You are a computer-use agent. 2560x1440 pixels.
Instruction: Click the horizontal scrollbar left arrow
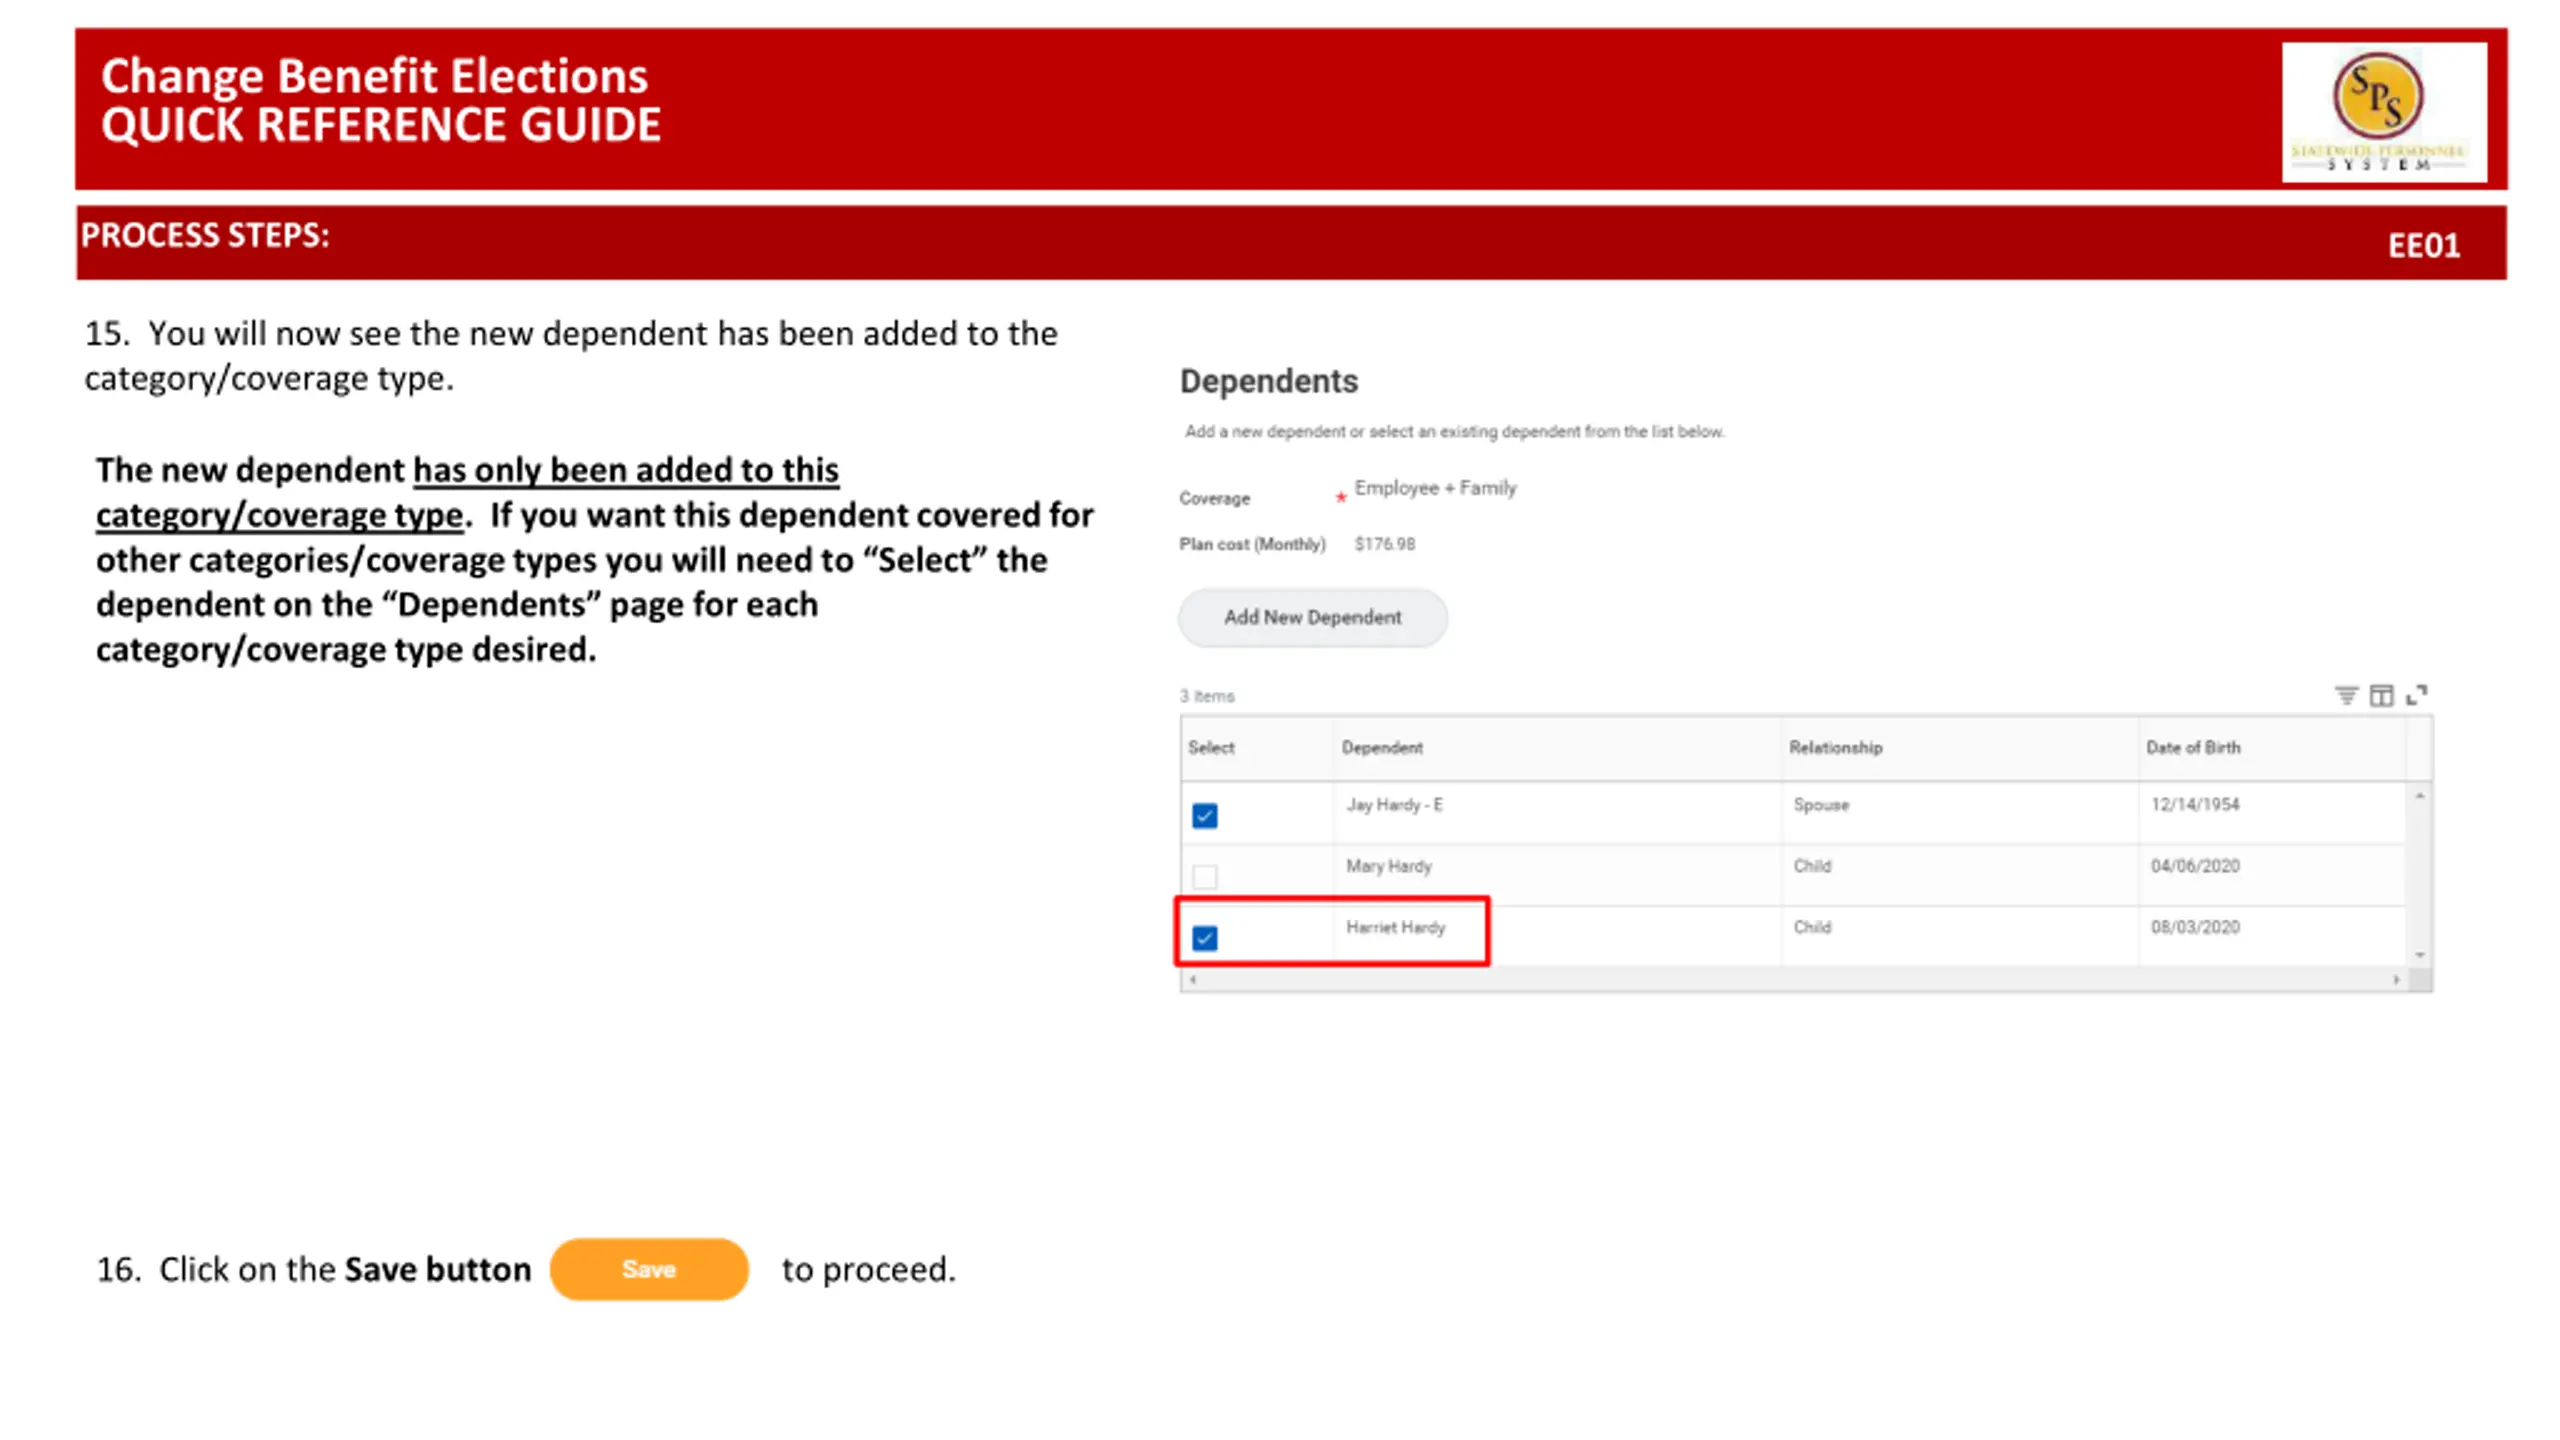[1193, 980]
